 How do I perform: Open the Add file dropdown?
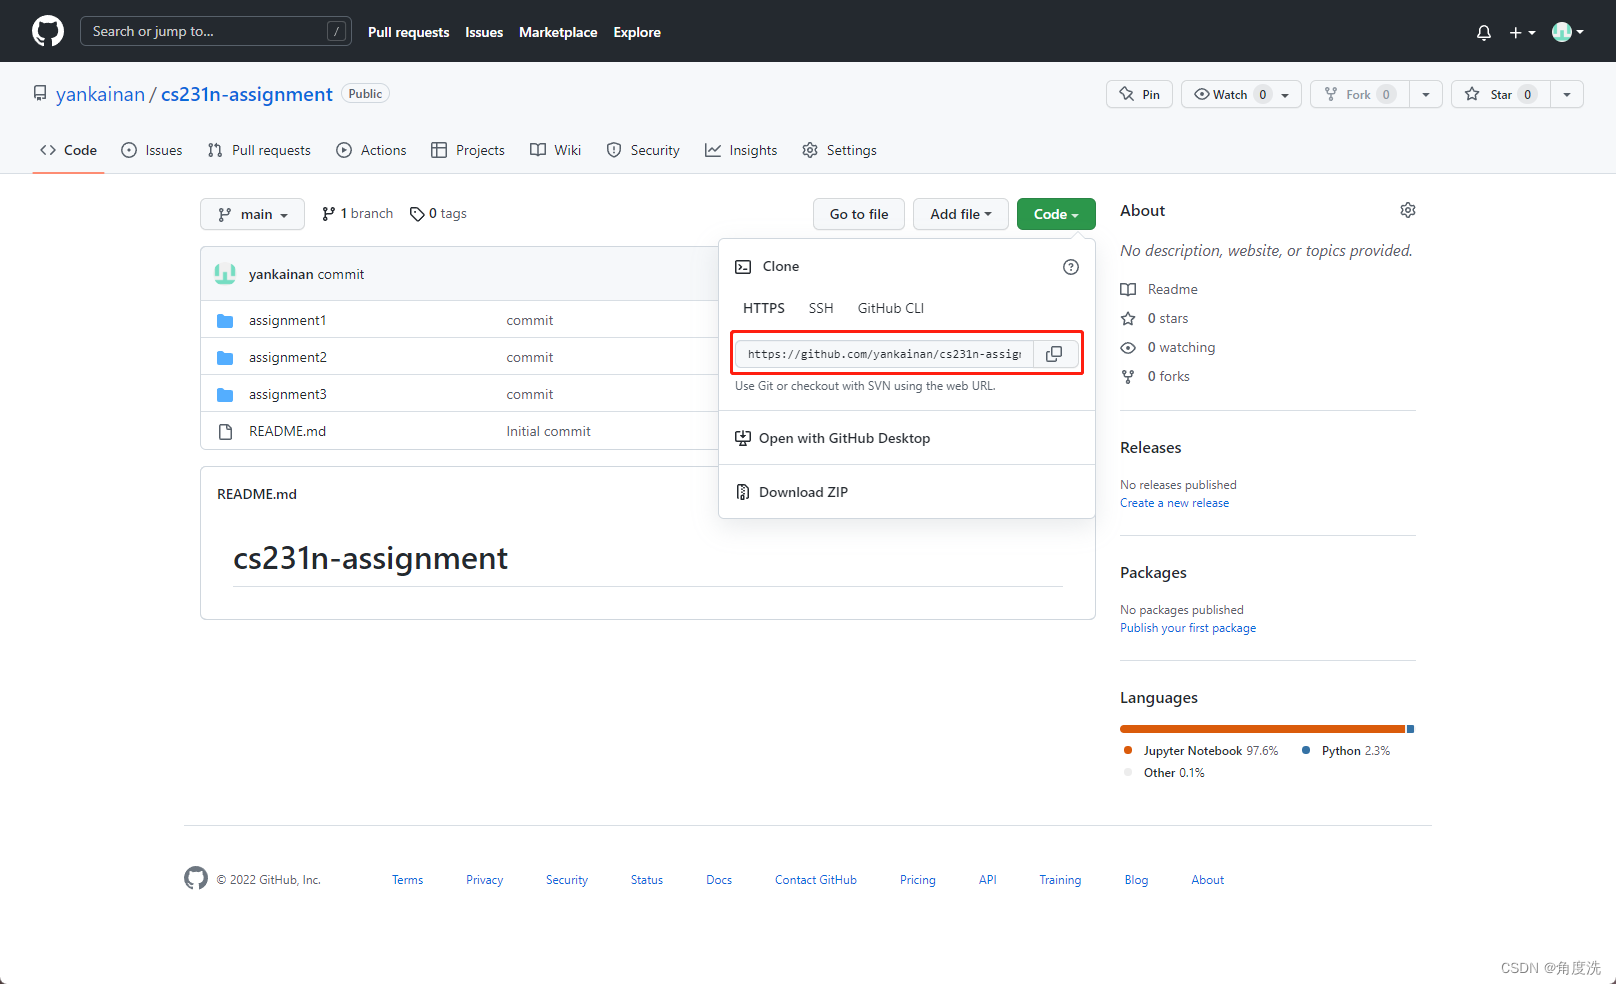click(x=961, y=214)
